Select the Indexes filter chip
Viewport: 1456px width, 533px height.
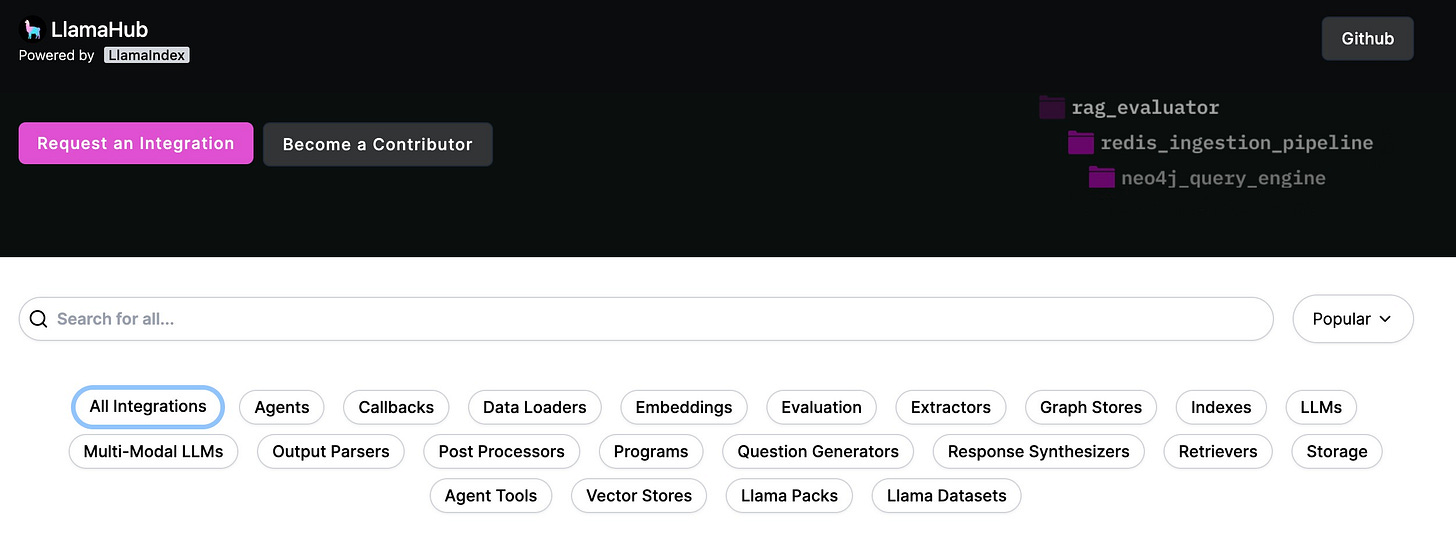[x=1221, y=407]
